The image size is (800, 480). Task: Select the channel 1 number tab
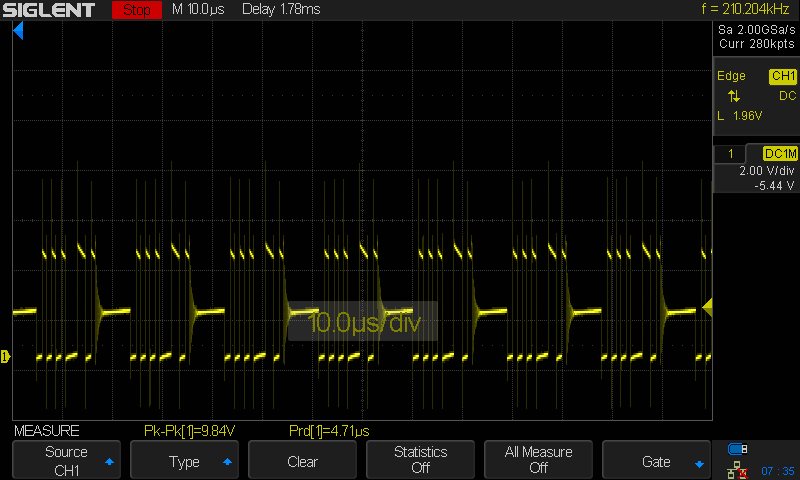(x=730, y=154)
